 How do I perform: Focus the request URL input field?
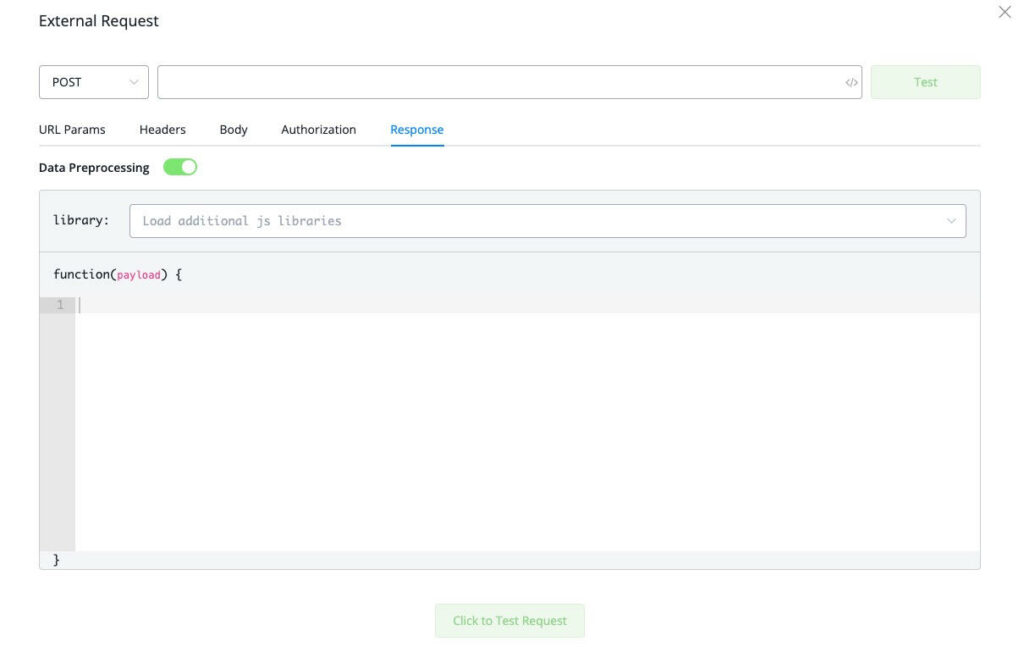tap(500, 82)
